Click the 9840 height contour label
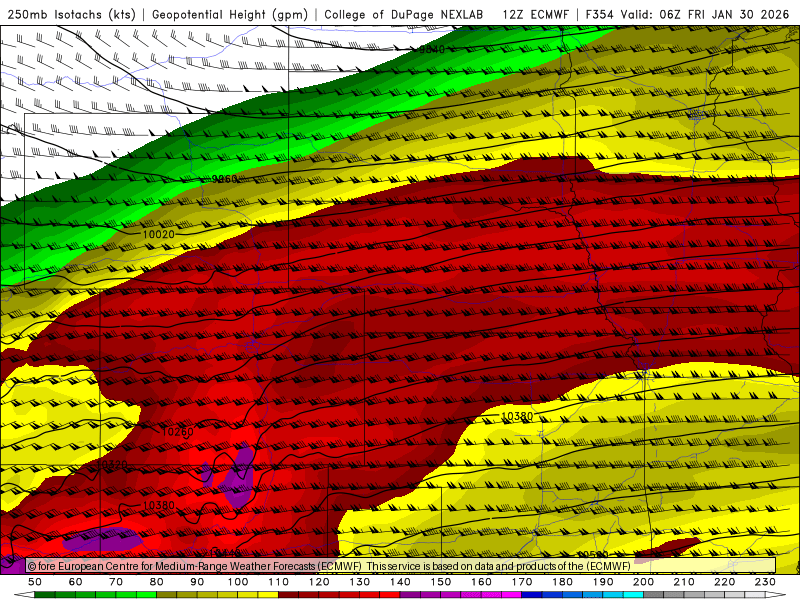 (432, 49)
